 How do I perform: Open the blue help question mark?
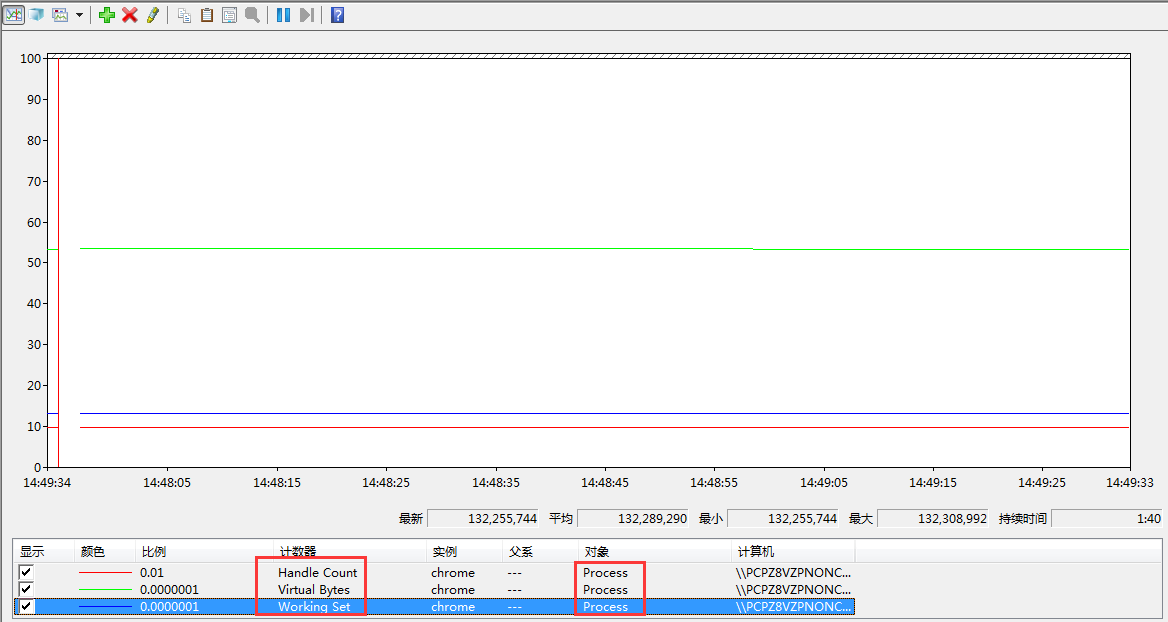click(338, 15)
